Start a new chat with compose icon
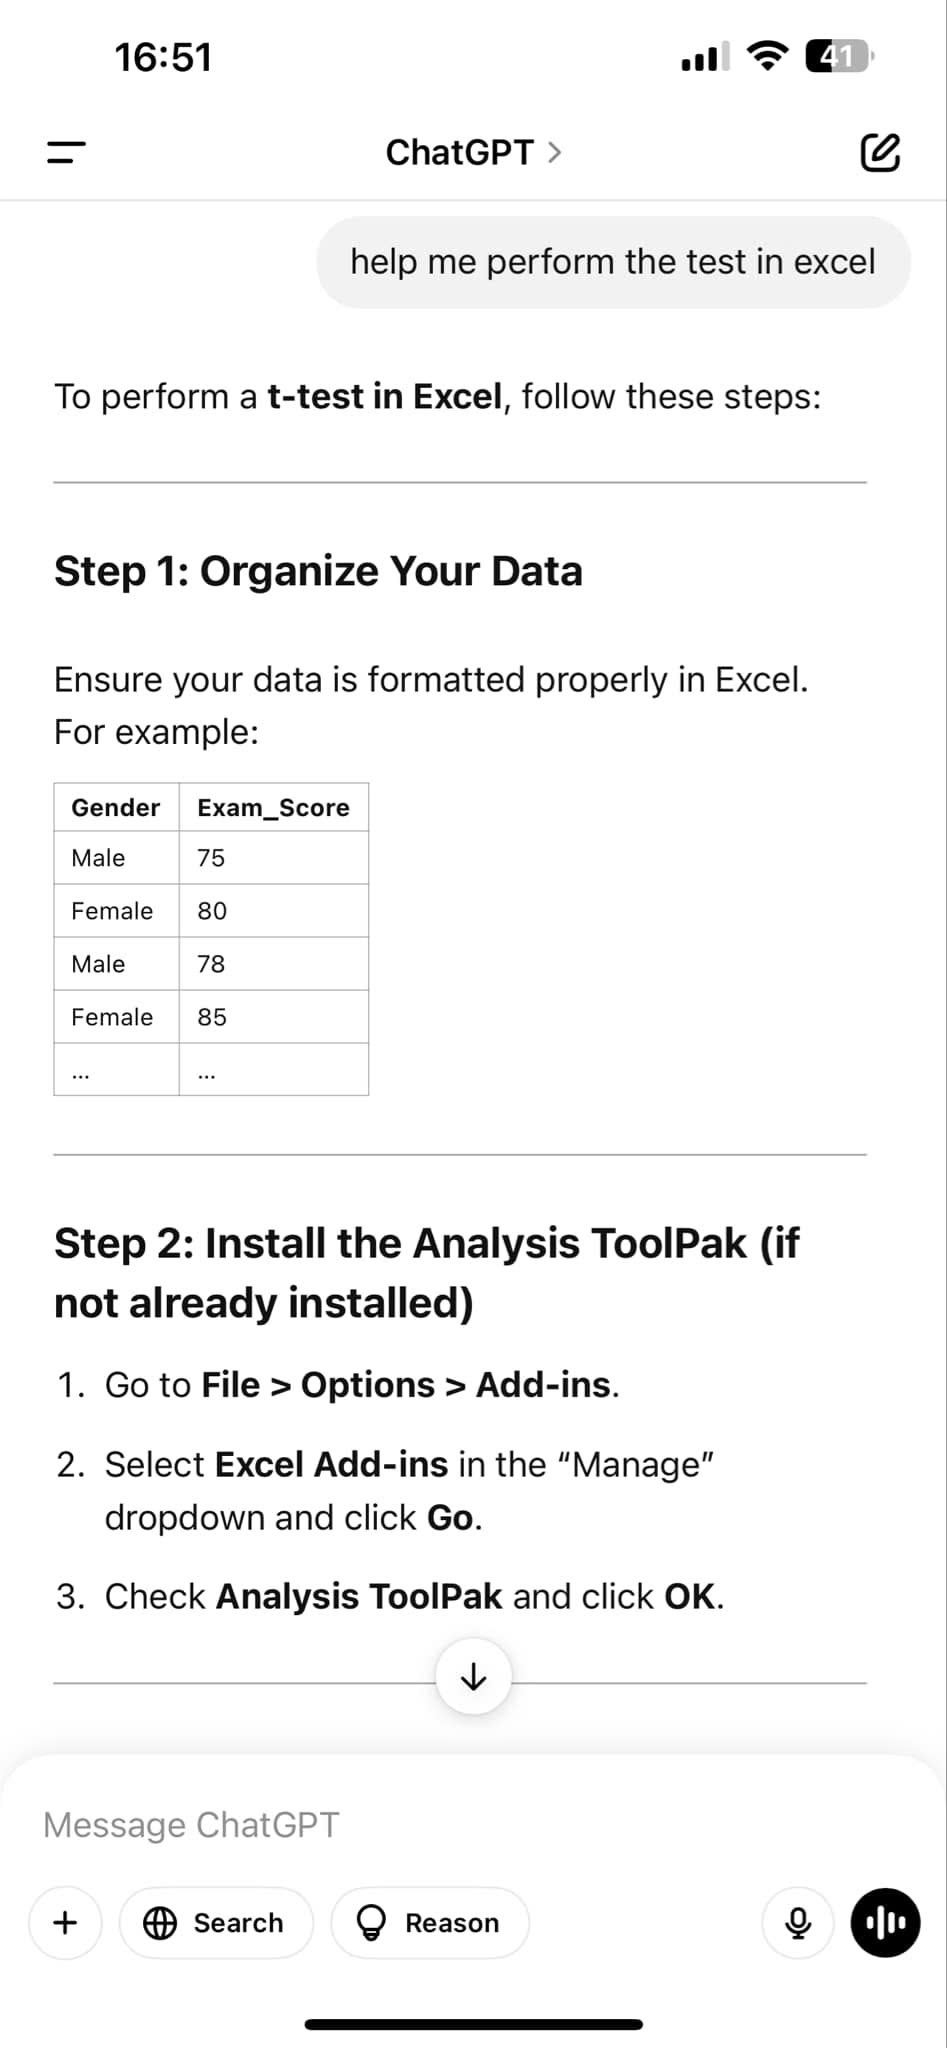The height and width of the screenshot is (2048, 947). click(880, 153)
